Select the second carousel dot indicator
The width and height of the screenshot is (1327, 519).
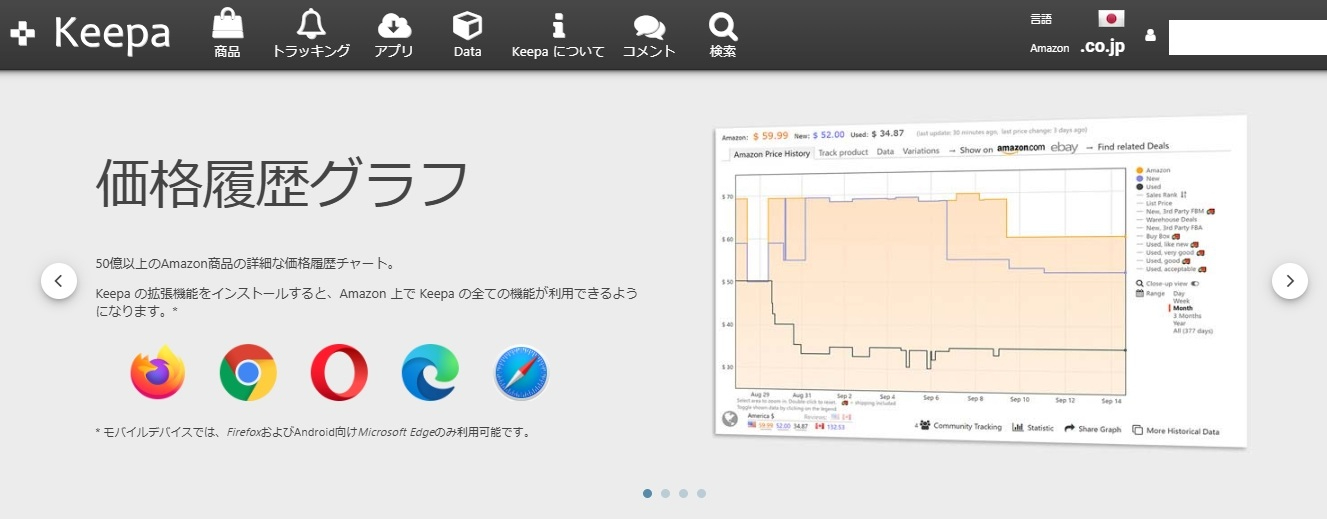coord(665,493)
